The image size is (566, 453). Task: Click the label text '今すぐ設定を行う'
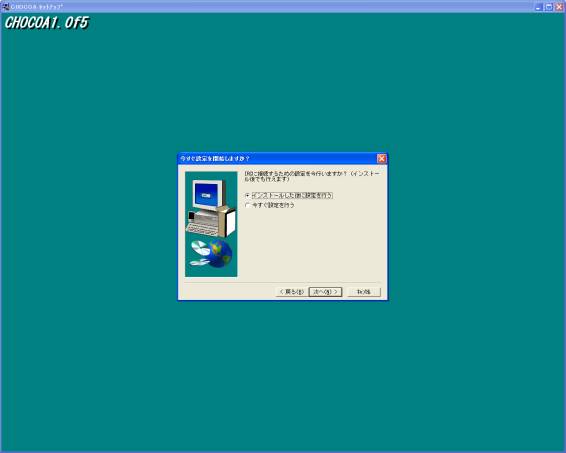pos(273,205)
